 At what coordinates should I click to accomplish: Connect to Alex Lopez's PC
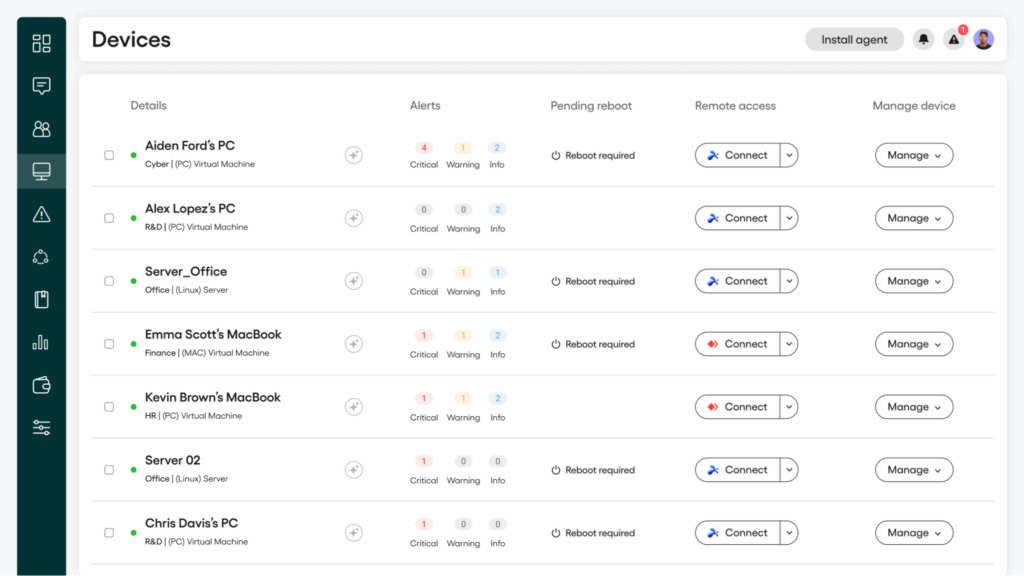pos(737,218)
